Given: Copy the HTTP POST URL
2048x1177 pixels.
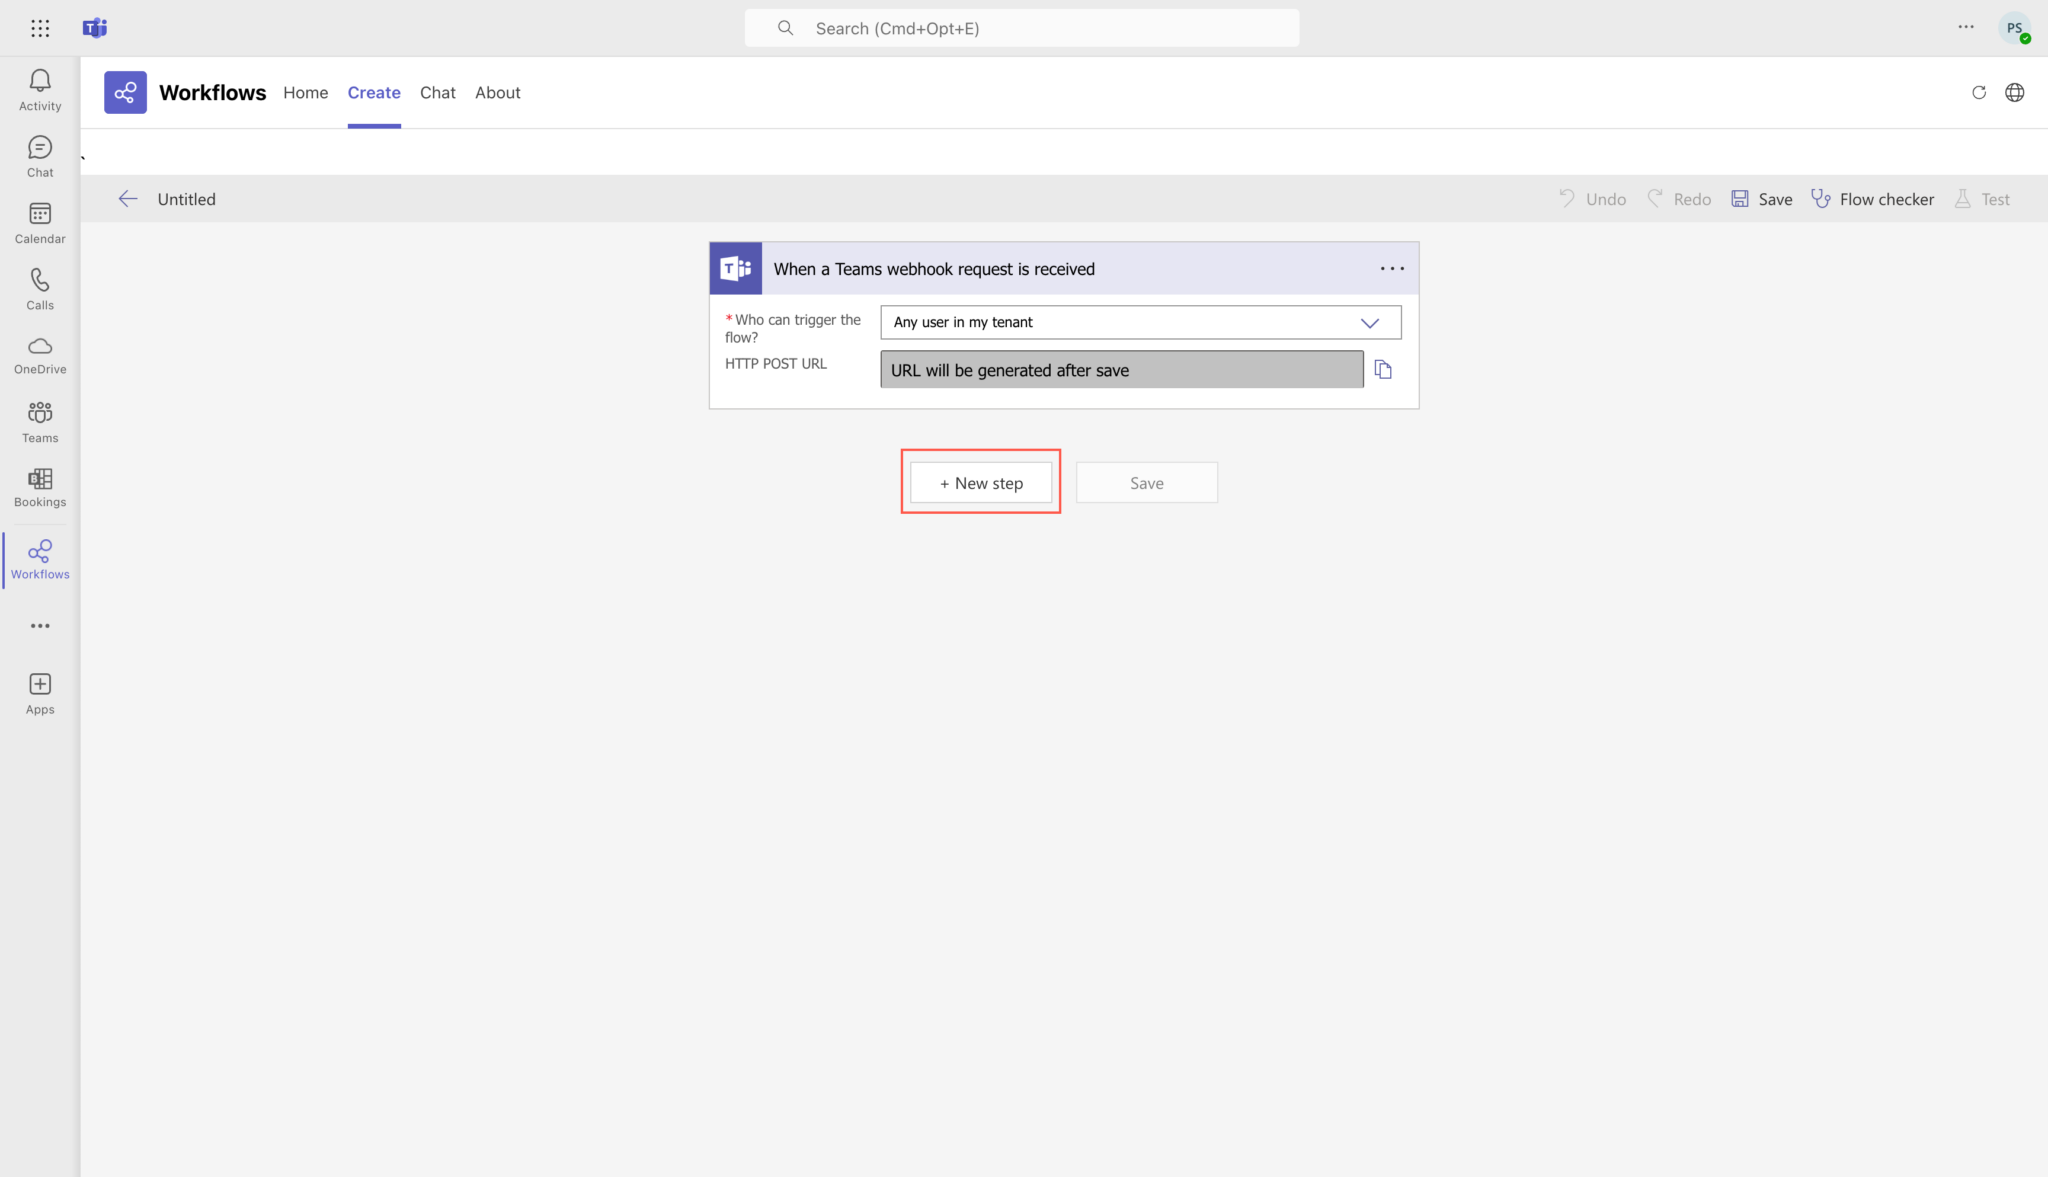Looking at the screenshot, I should pos(1384,369).
